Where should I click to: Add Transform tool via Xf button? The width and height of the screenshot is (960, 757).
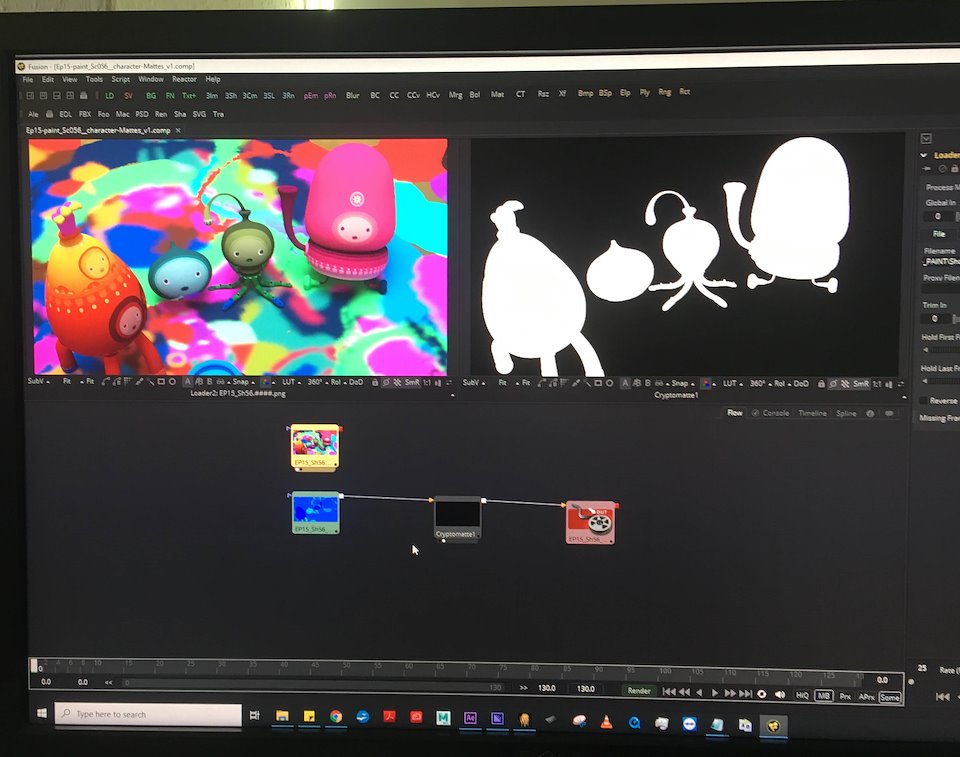(x=562, y=94)
